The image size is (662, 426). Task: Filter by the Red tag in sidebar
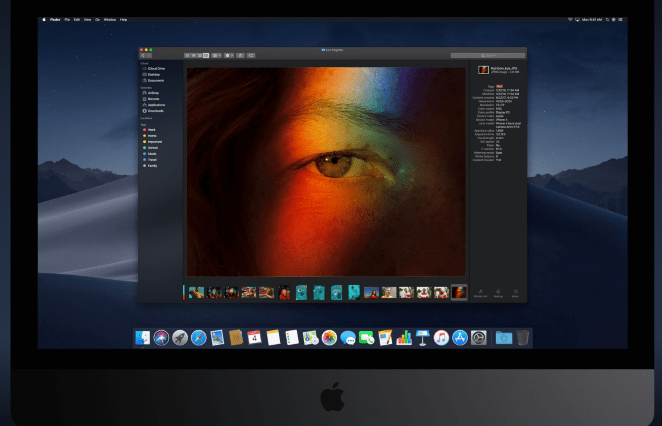pyautogui.click(x=150, y=129)
